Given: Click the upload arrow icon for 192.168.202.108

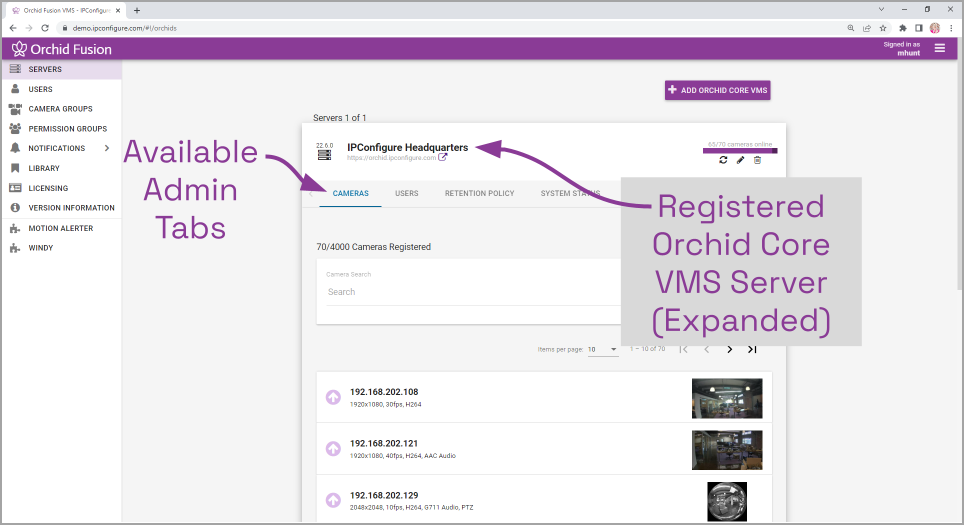Looking at the screenshot, I should [x=333, y=397].
